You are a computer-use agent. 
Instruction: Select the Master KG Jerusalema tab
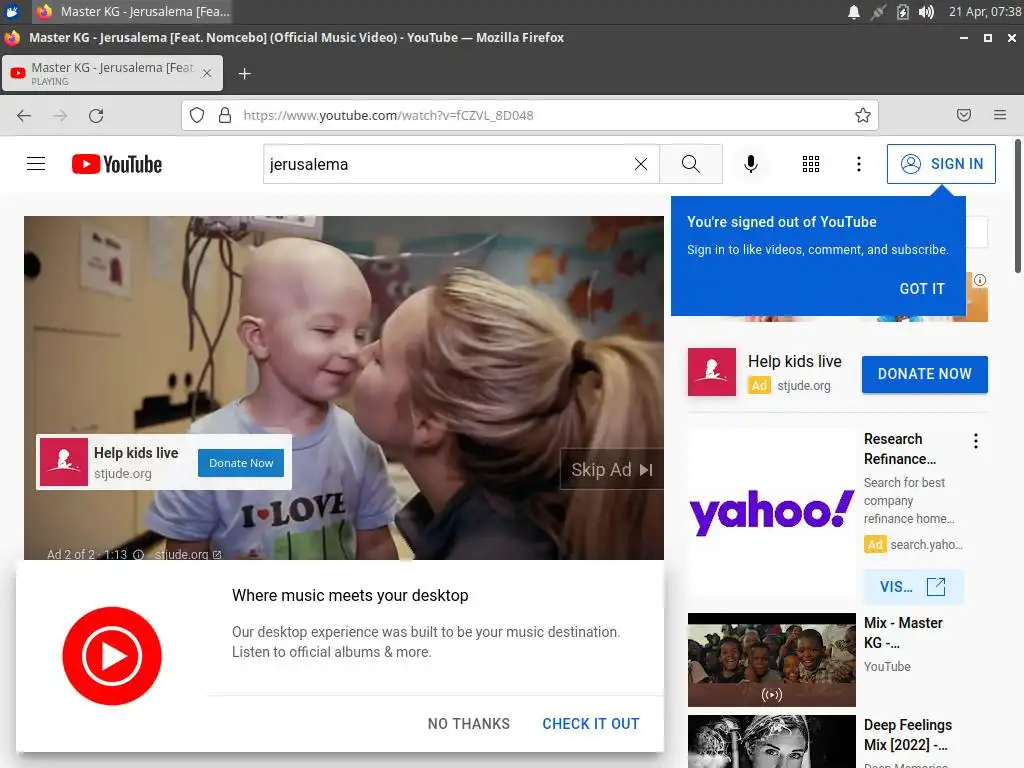pos(112,73)
